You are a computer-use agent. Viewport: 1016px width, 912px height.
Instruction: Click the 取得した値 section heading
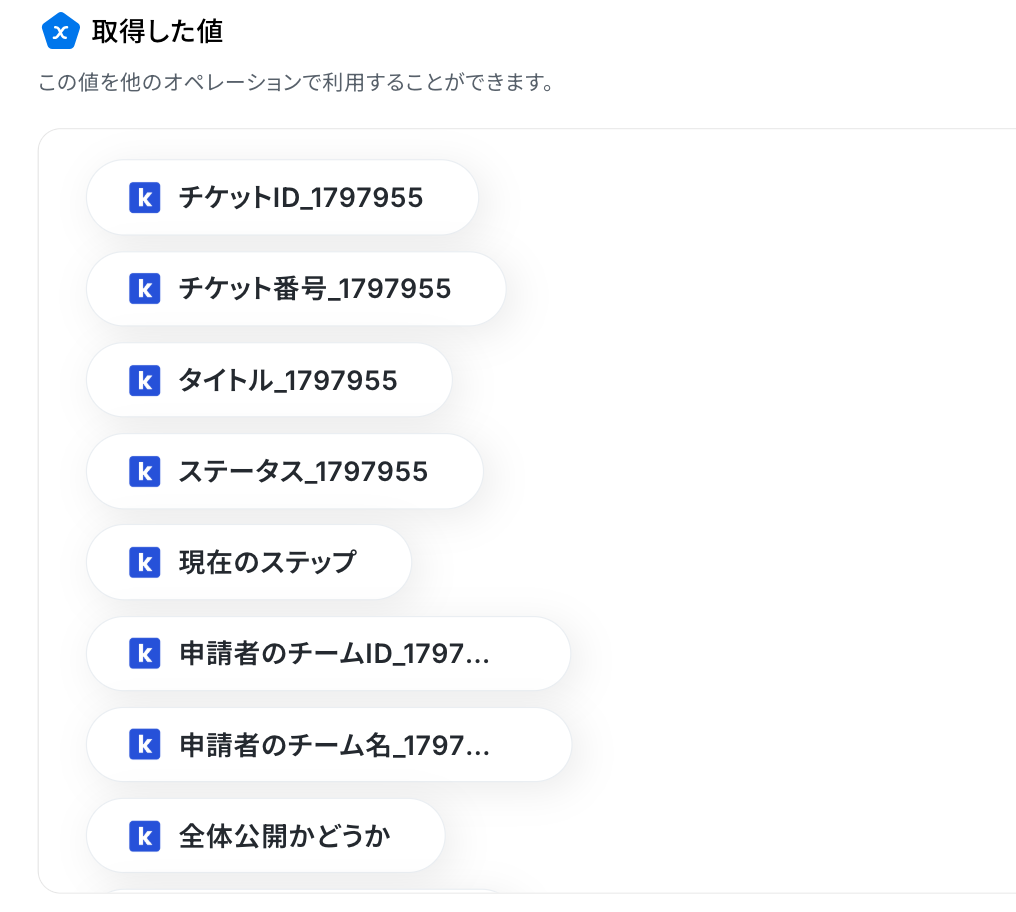tap(157, 31)
